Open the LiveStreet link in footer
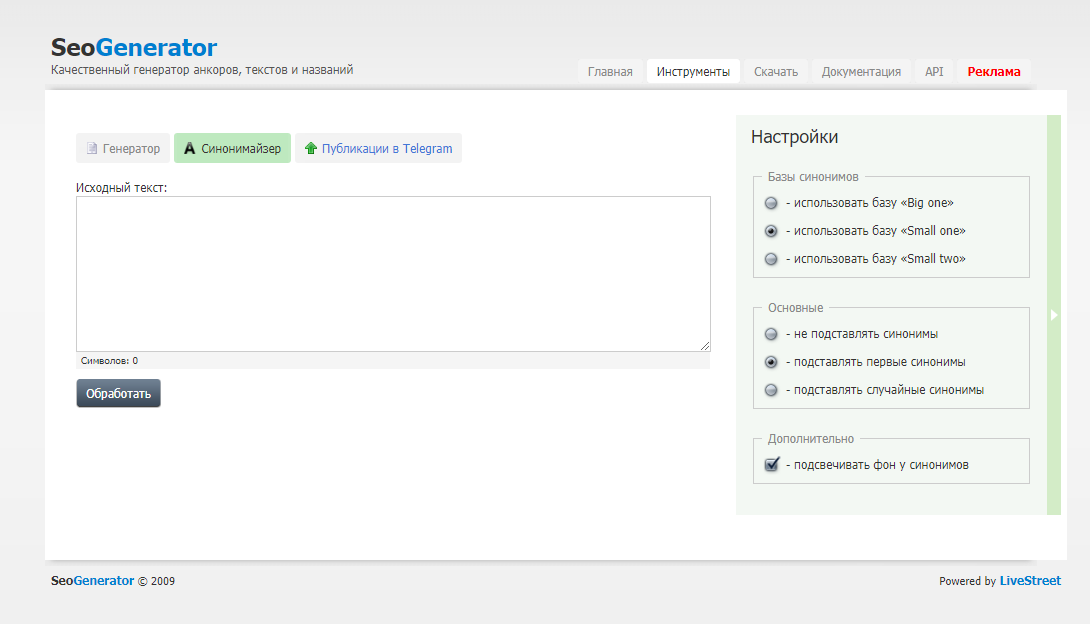This screenshot has height=624, width=1090. point(1030,581)
